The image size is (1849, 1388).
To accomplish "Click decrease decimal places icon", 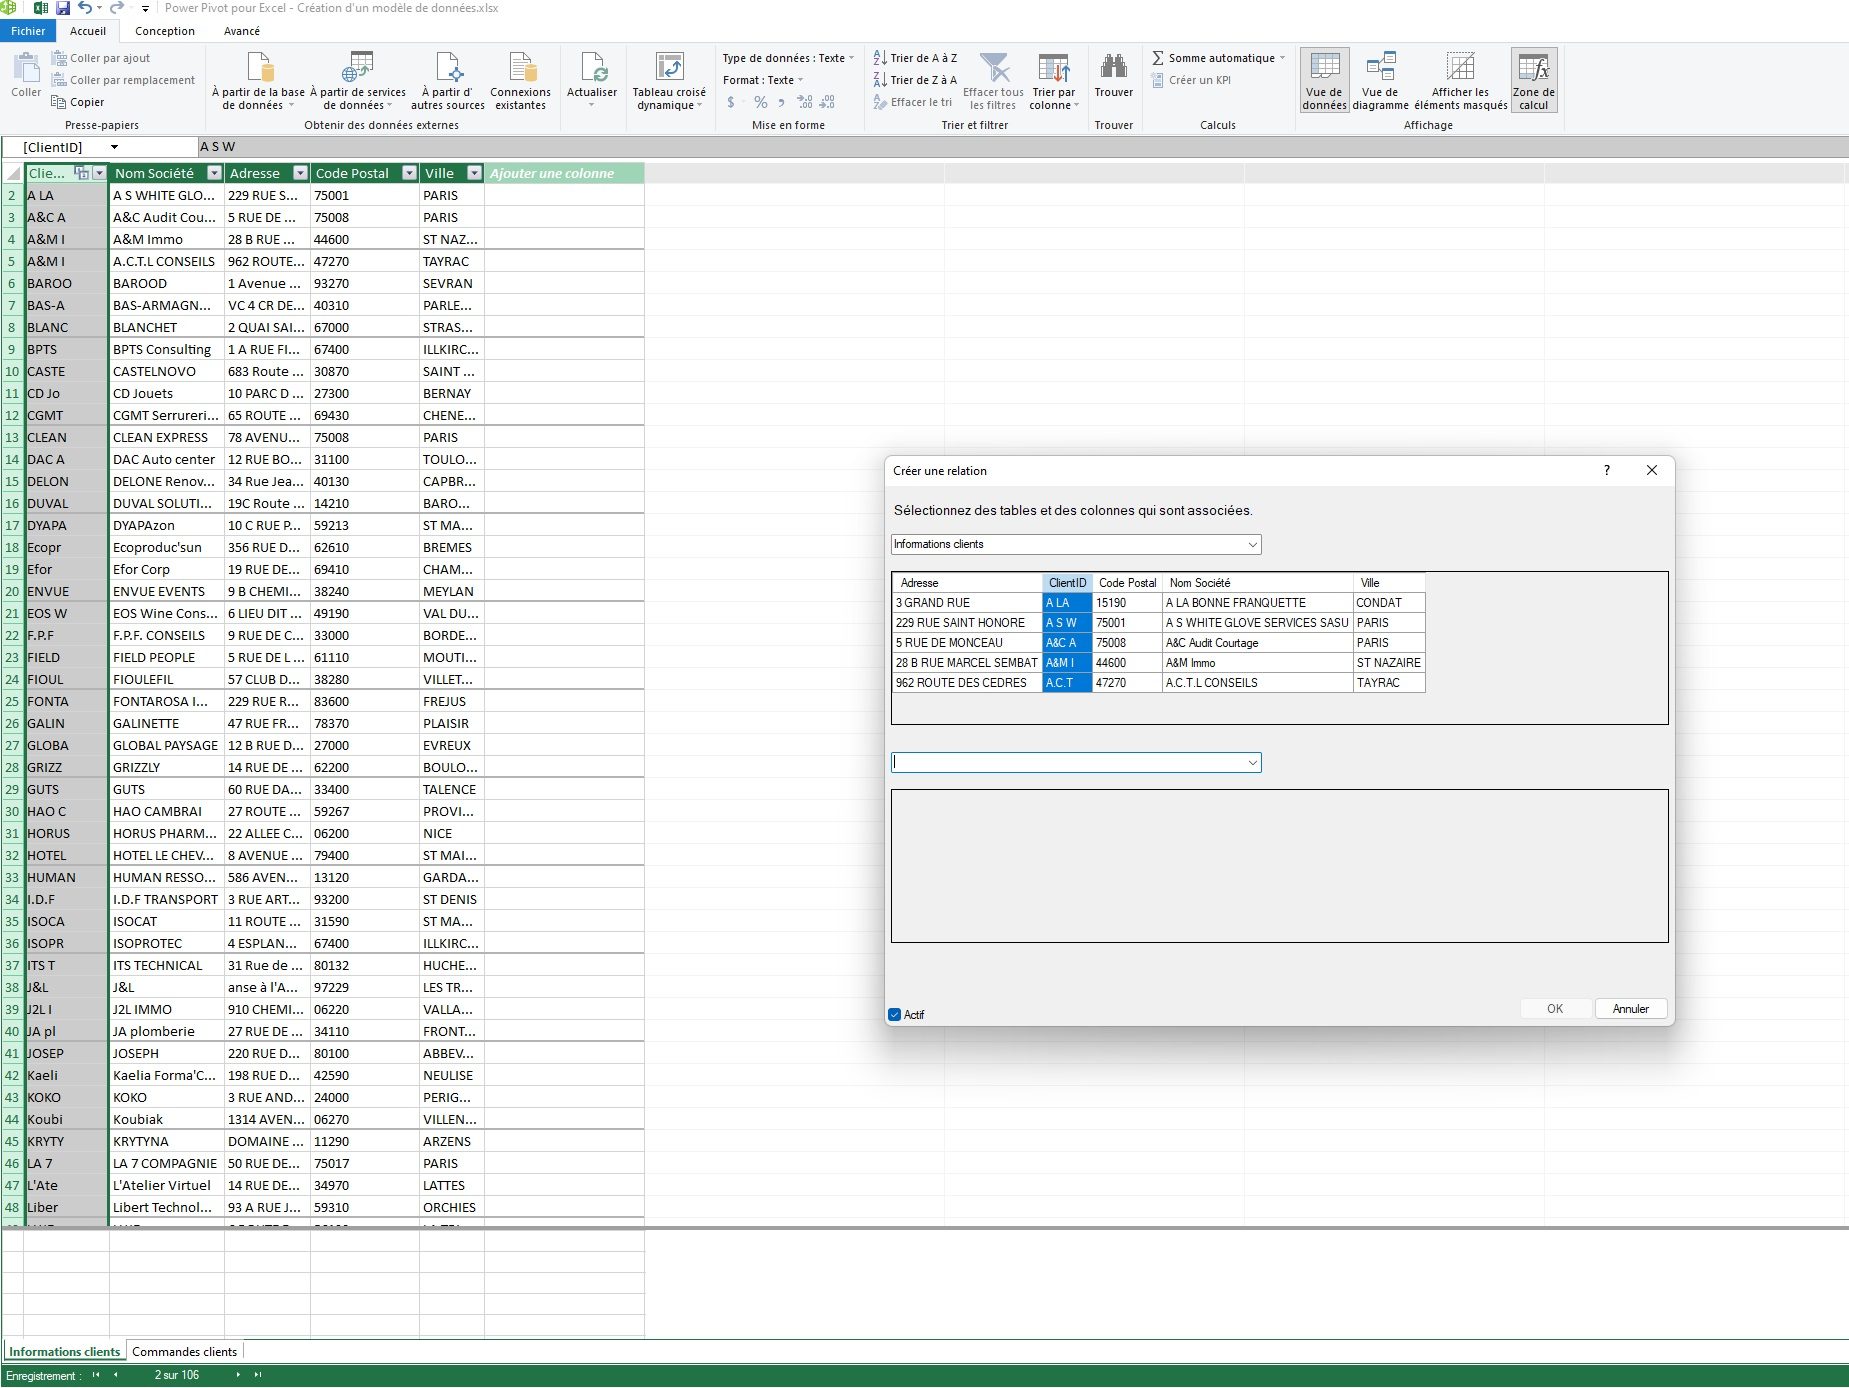I will pos(827,102).
